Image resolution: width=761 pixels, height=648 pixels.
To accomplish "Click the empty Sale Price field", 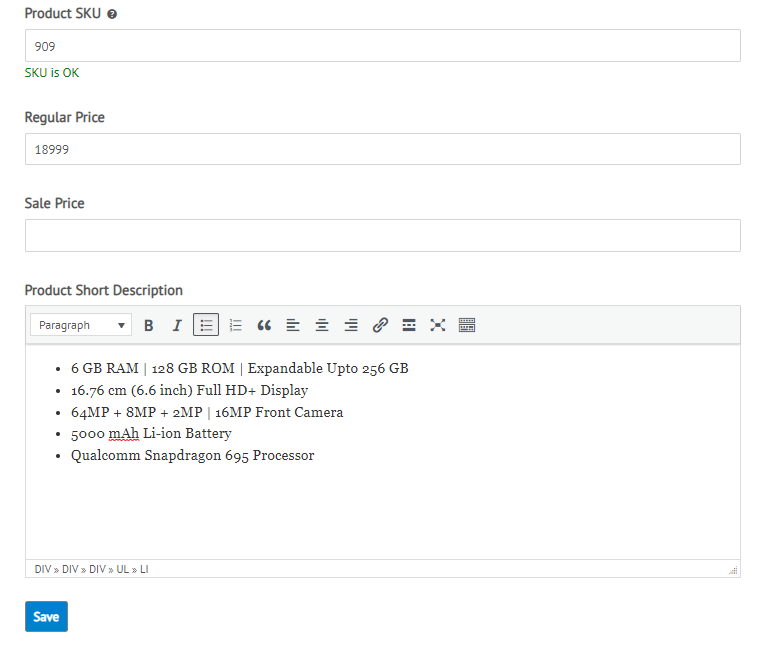I will [382, 236].
